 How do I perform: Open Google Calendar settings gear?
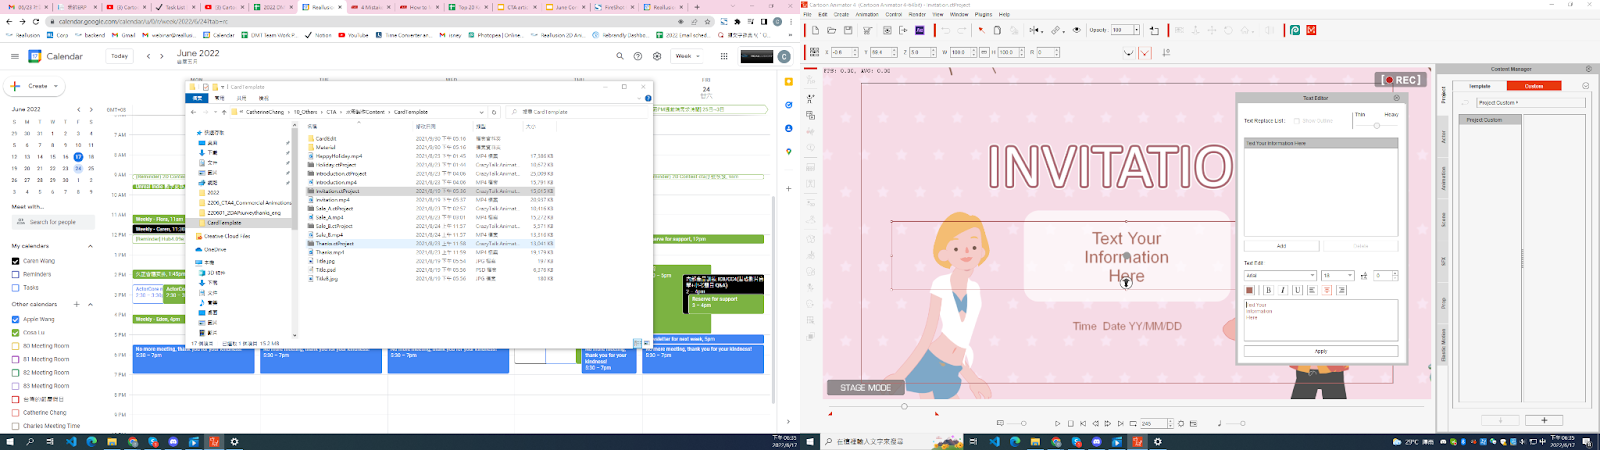point(657,56)
